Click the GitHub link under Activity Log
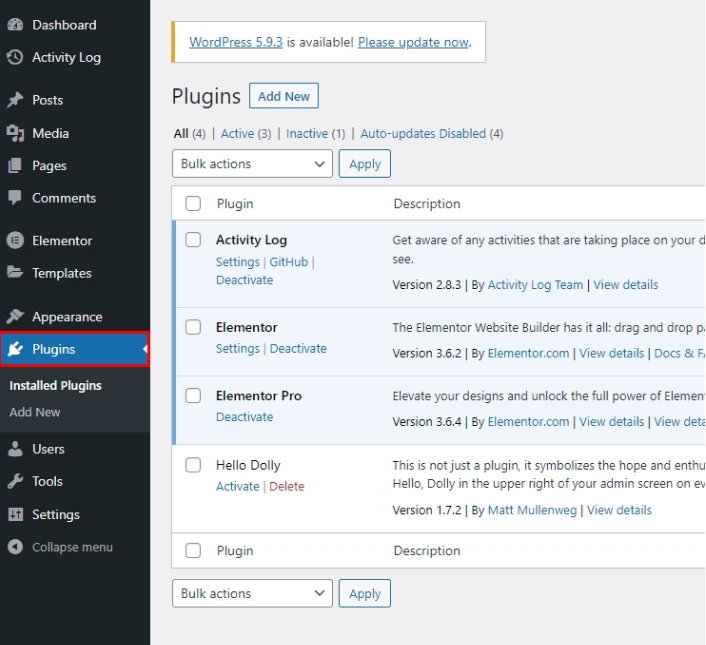706x645 pixels. click(x=289, y=262)
